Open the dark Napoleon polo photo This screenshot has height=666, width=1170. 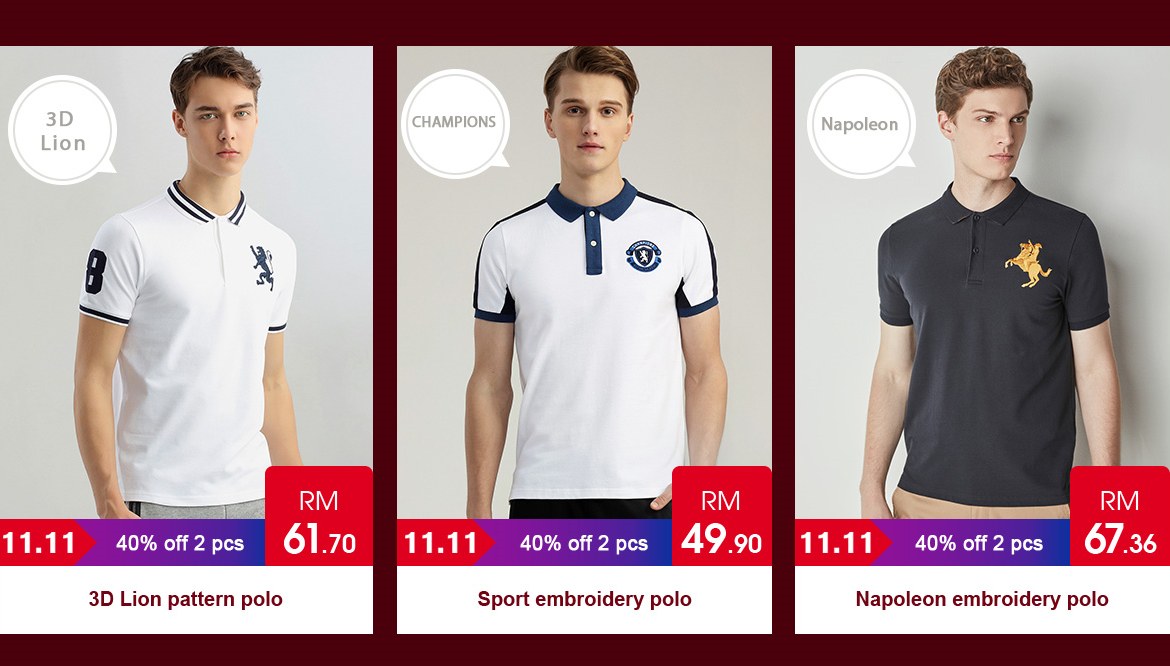[x=982, y=282]
